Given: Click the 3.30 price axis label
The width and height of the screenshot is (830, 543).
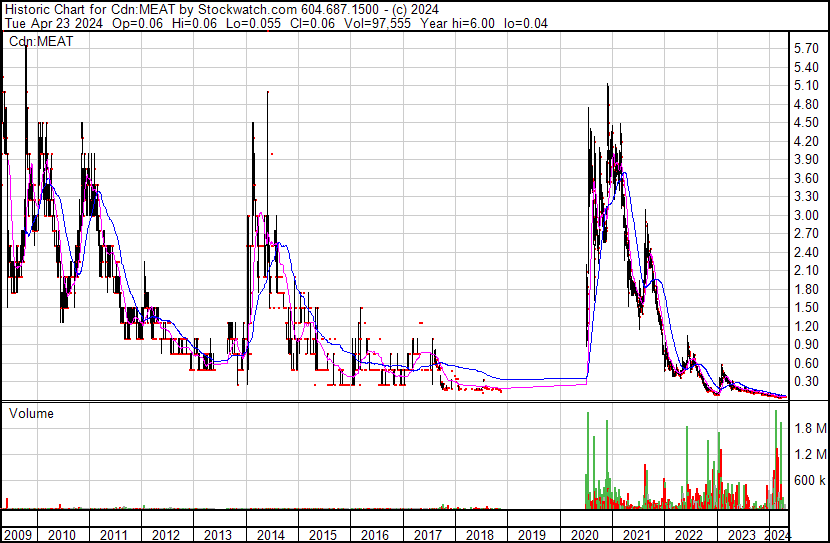Looking at the screenshot, I should click(806, 196).
